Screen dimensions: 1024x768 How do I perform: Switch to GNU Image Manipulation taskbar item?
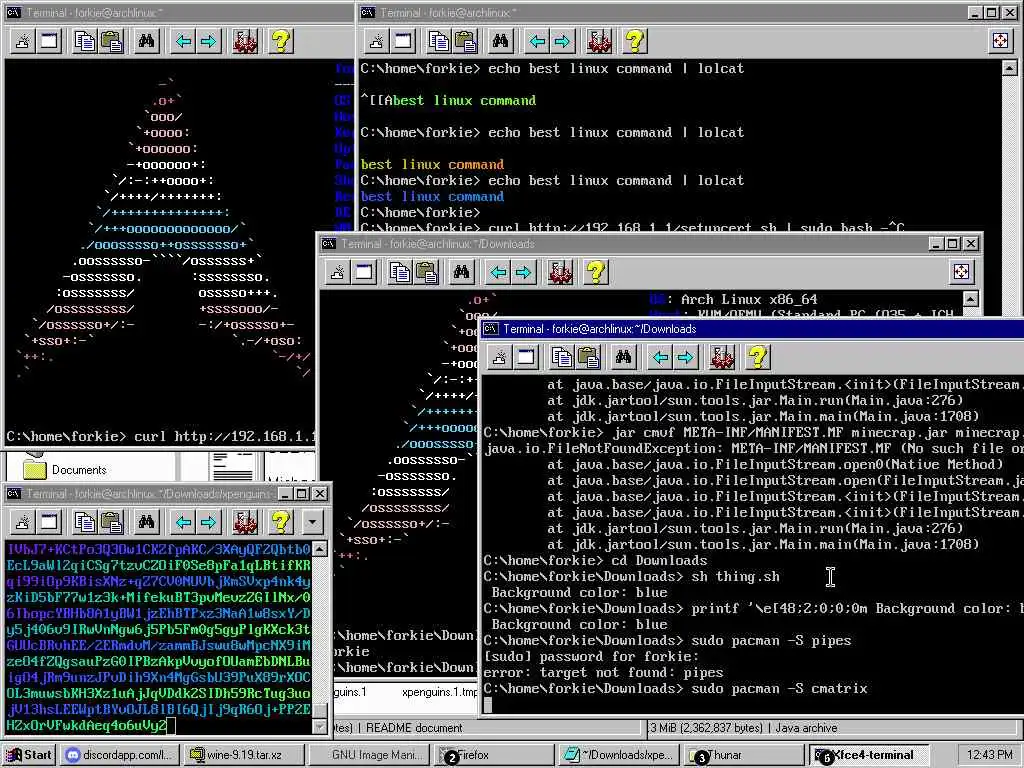click(369, 755)
